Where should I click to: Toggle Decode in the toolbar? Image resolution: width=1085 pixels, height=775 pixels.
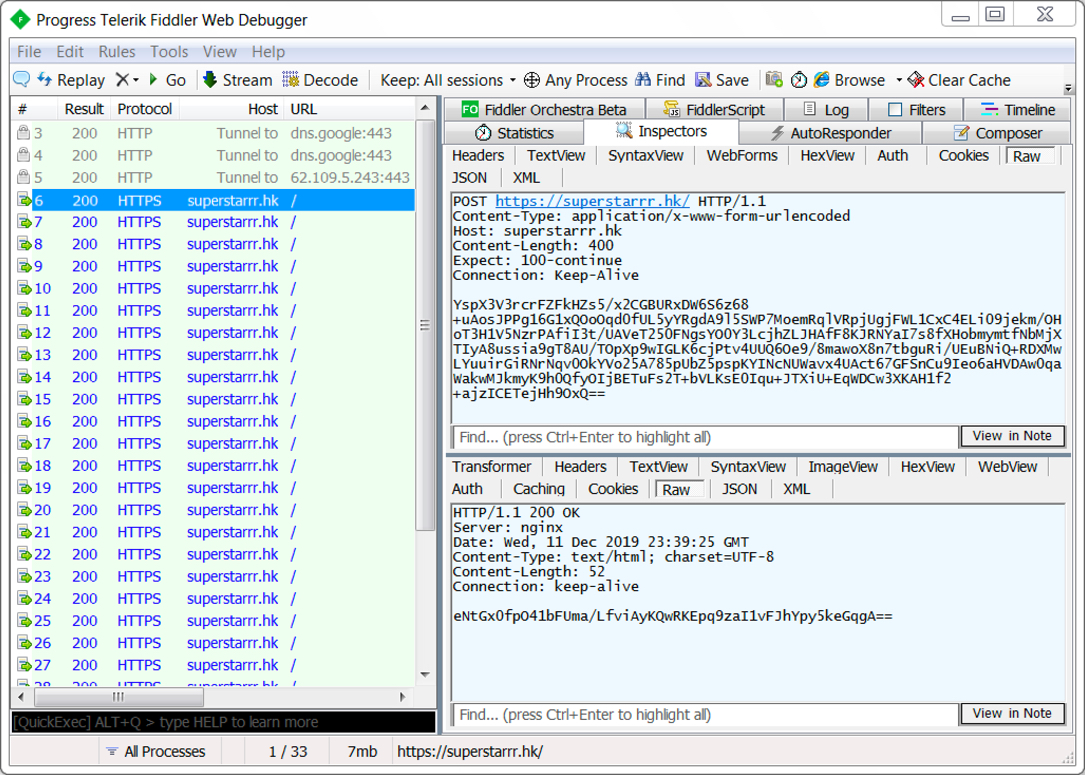point(320,80)
